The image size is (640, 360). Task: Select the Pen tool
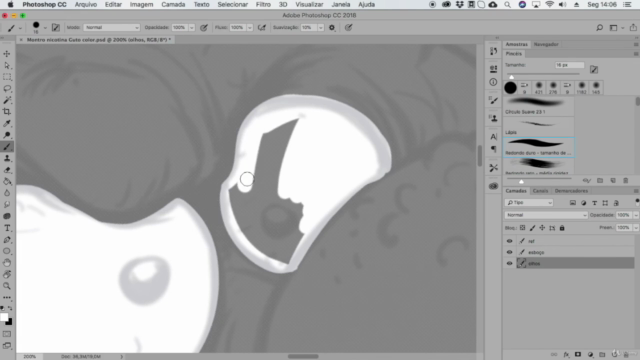(7, 240)
